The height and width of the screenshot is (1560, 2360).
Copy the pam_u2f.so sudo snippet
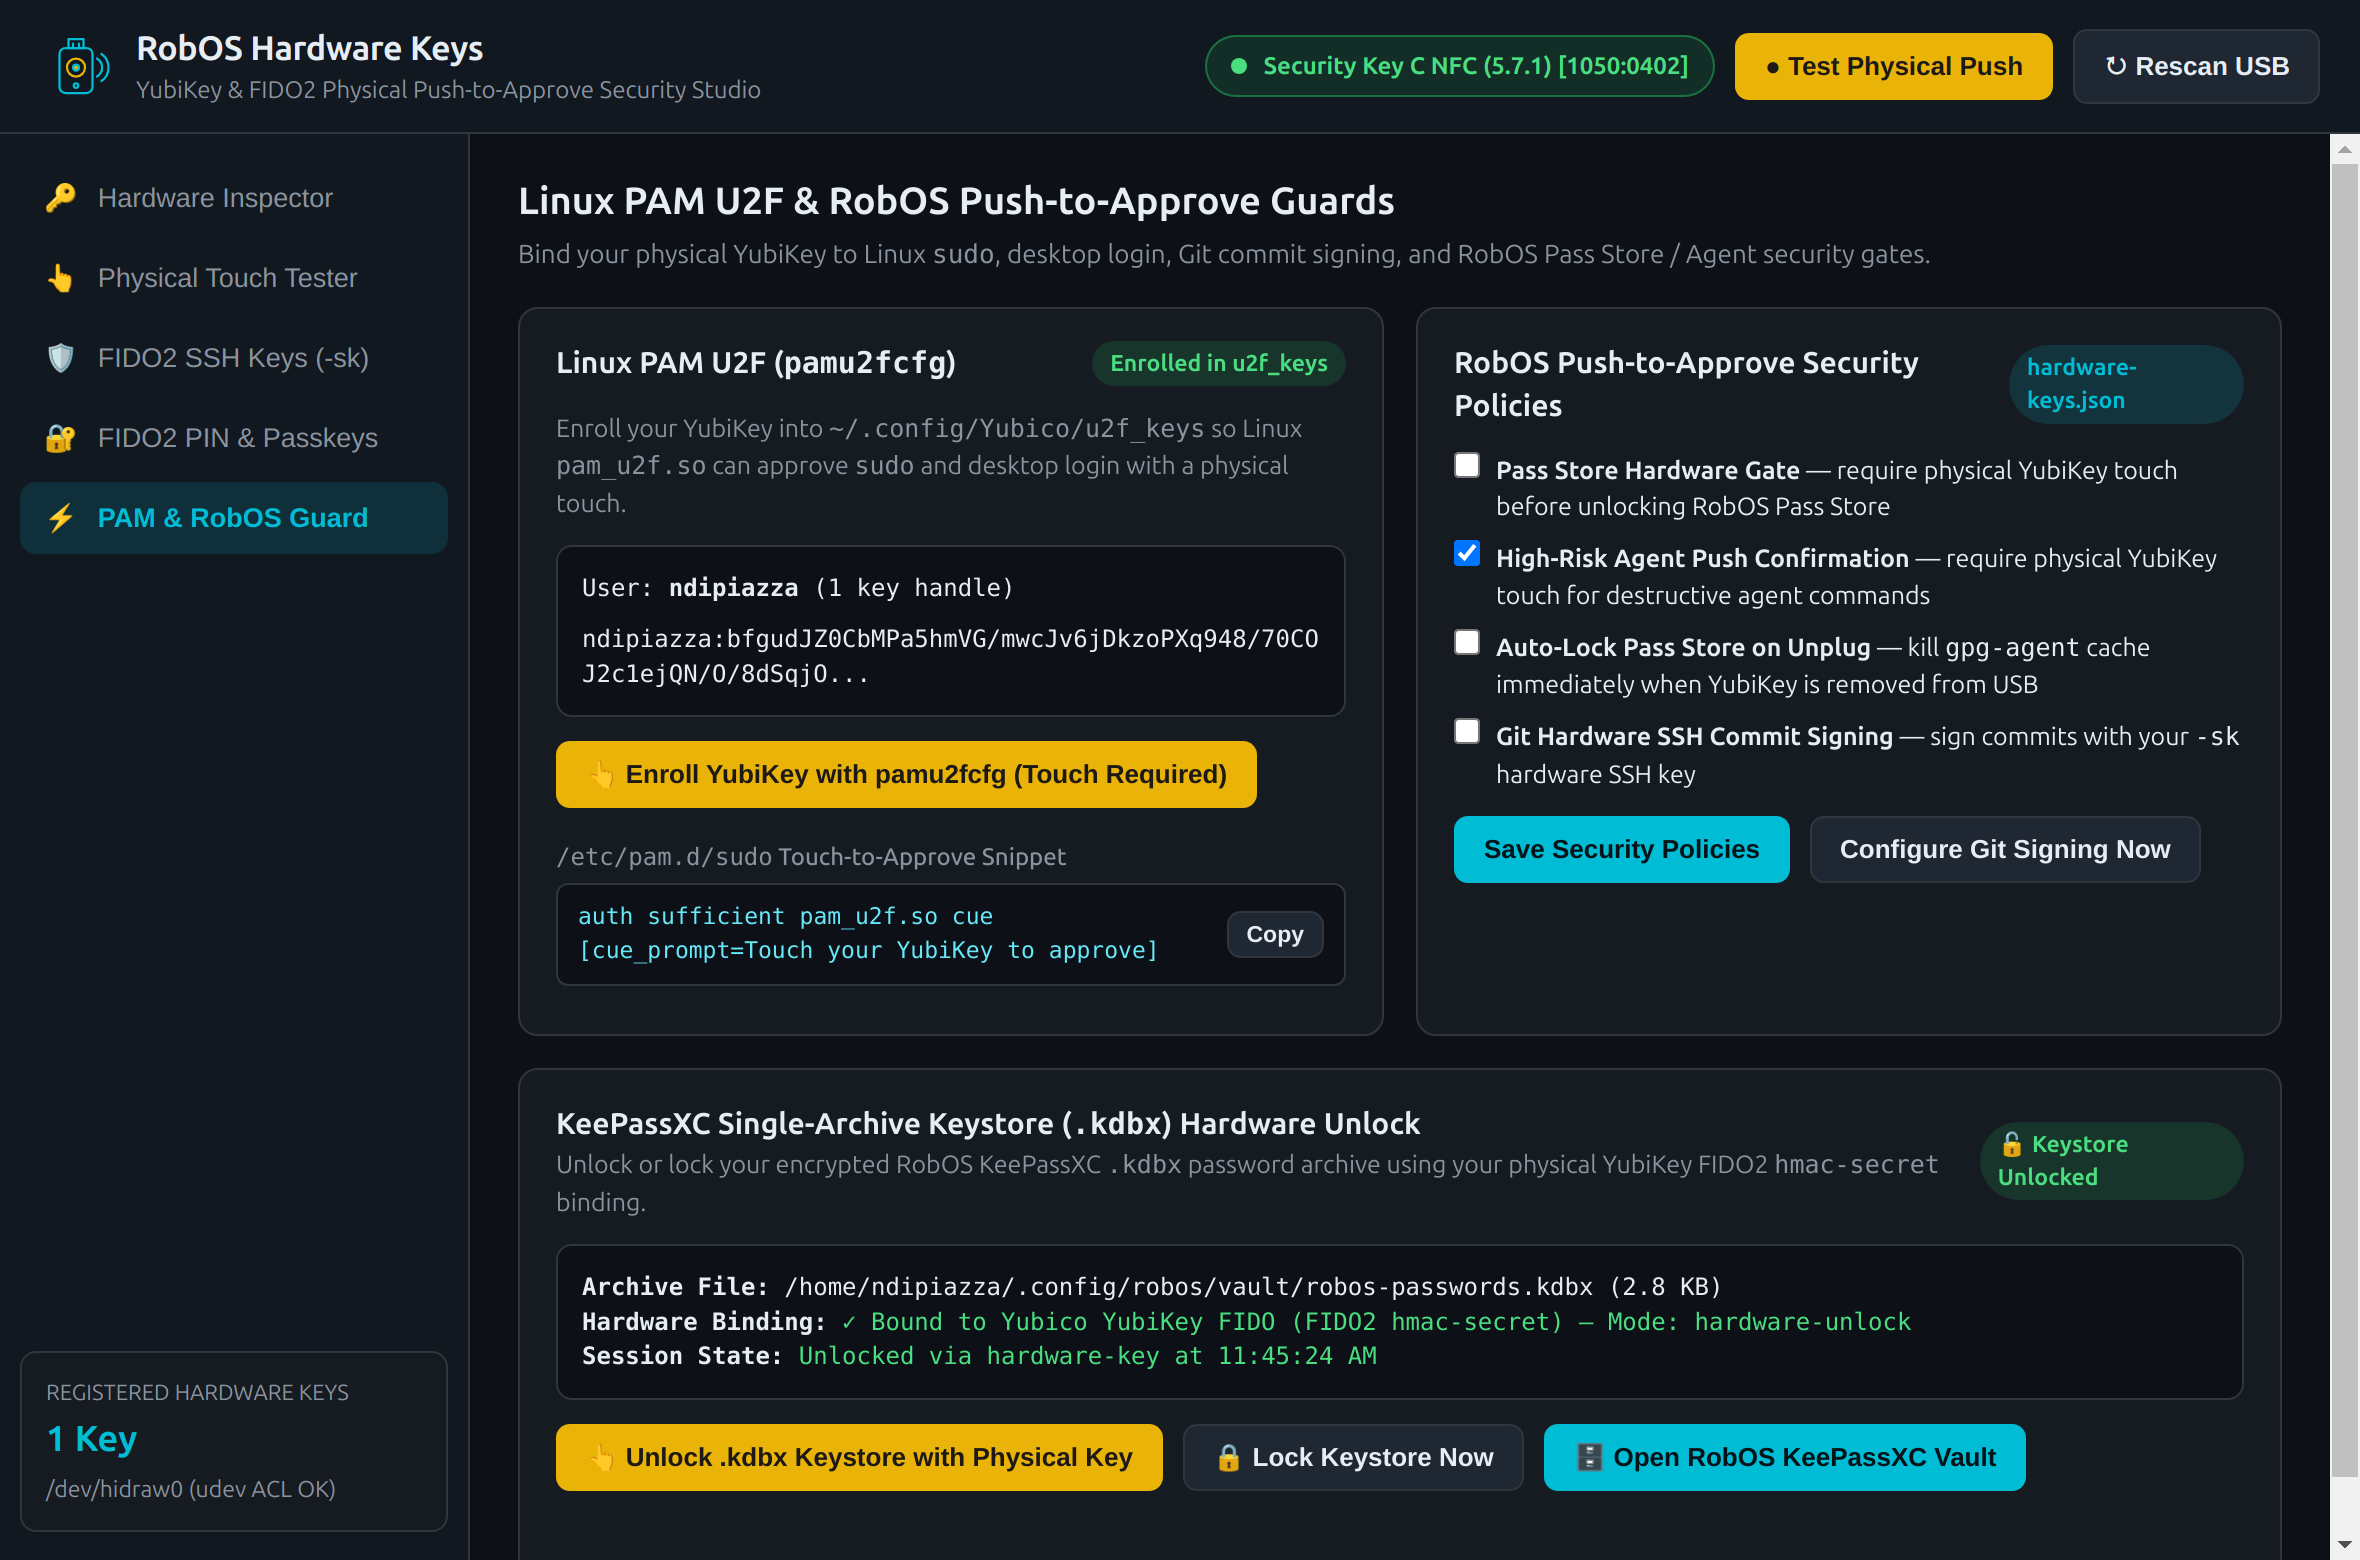(1274, 934)
